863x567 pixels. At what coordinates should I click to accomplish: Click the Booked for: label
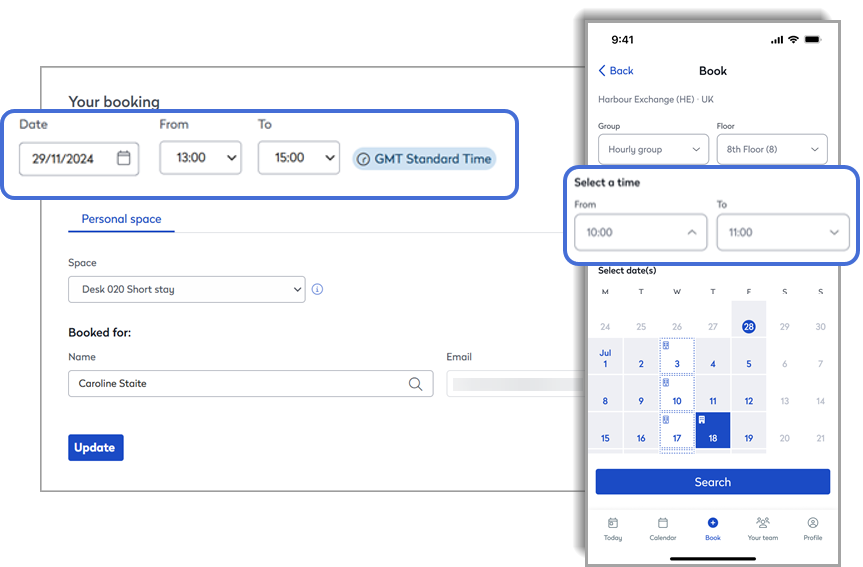pyautogui.click(x=100, y=332)
